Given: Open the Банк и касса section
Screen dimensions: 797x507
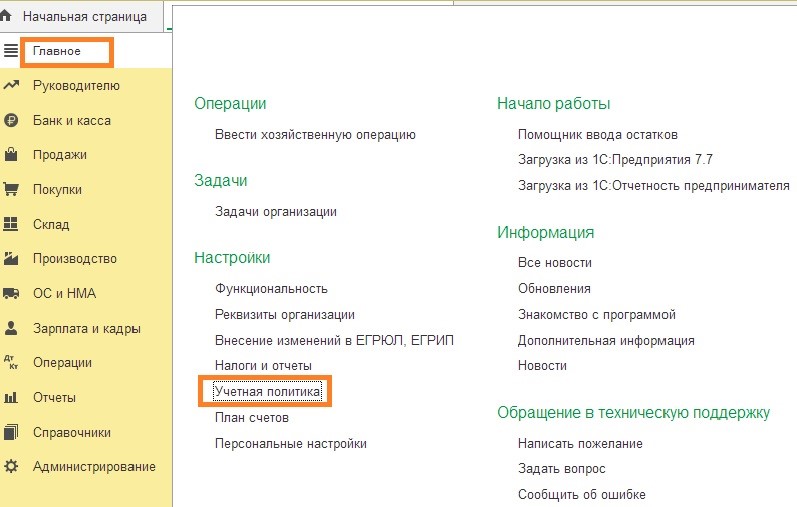Looking at the screenshot, I should [x=72, y=121].
